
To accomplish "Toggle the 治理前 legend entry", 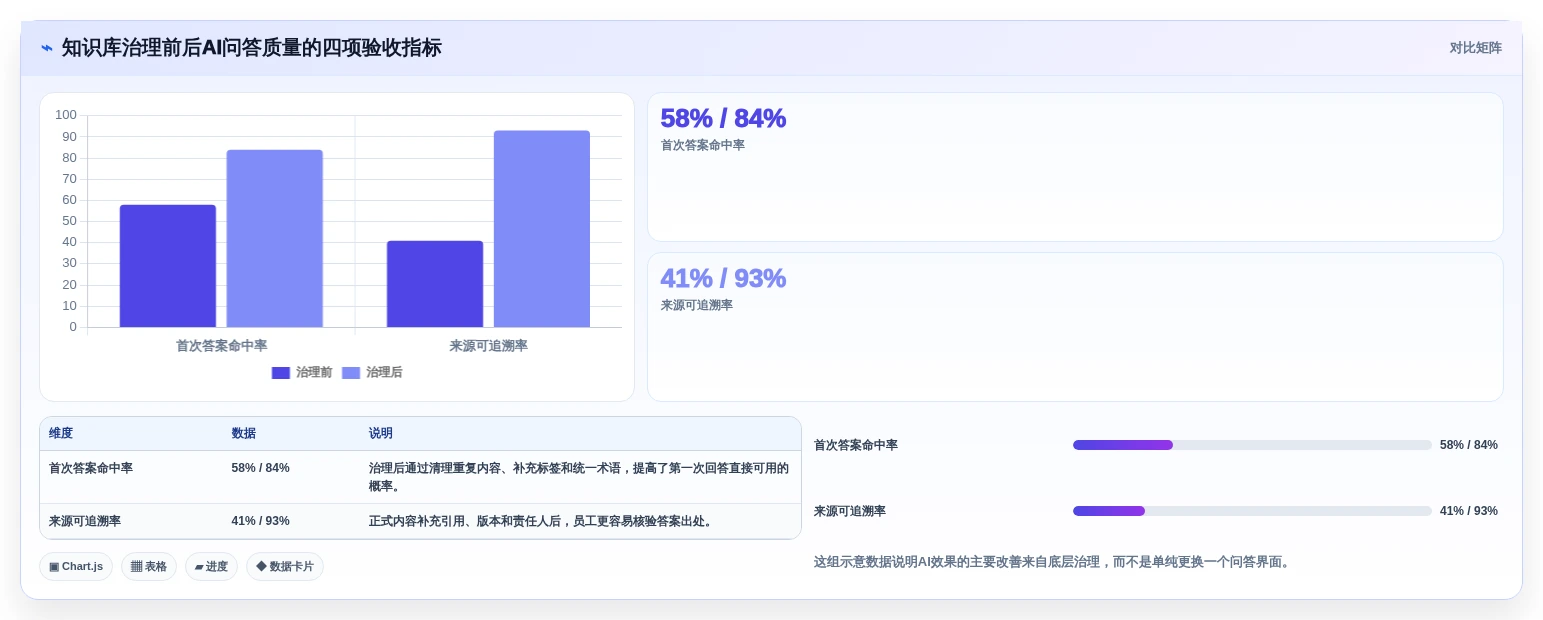I will 302,372.
